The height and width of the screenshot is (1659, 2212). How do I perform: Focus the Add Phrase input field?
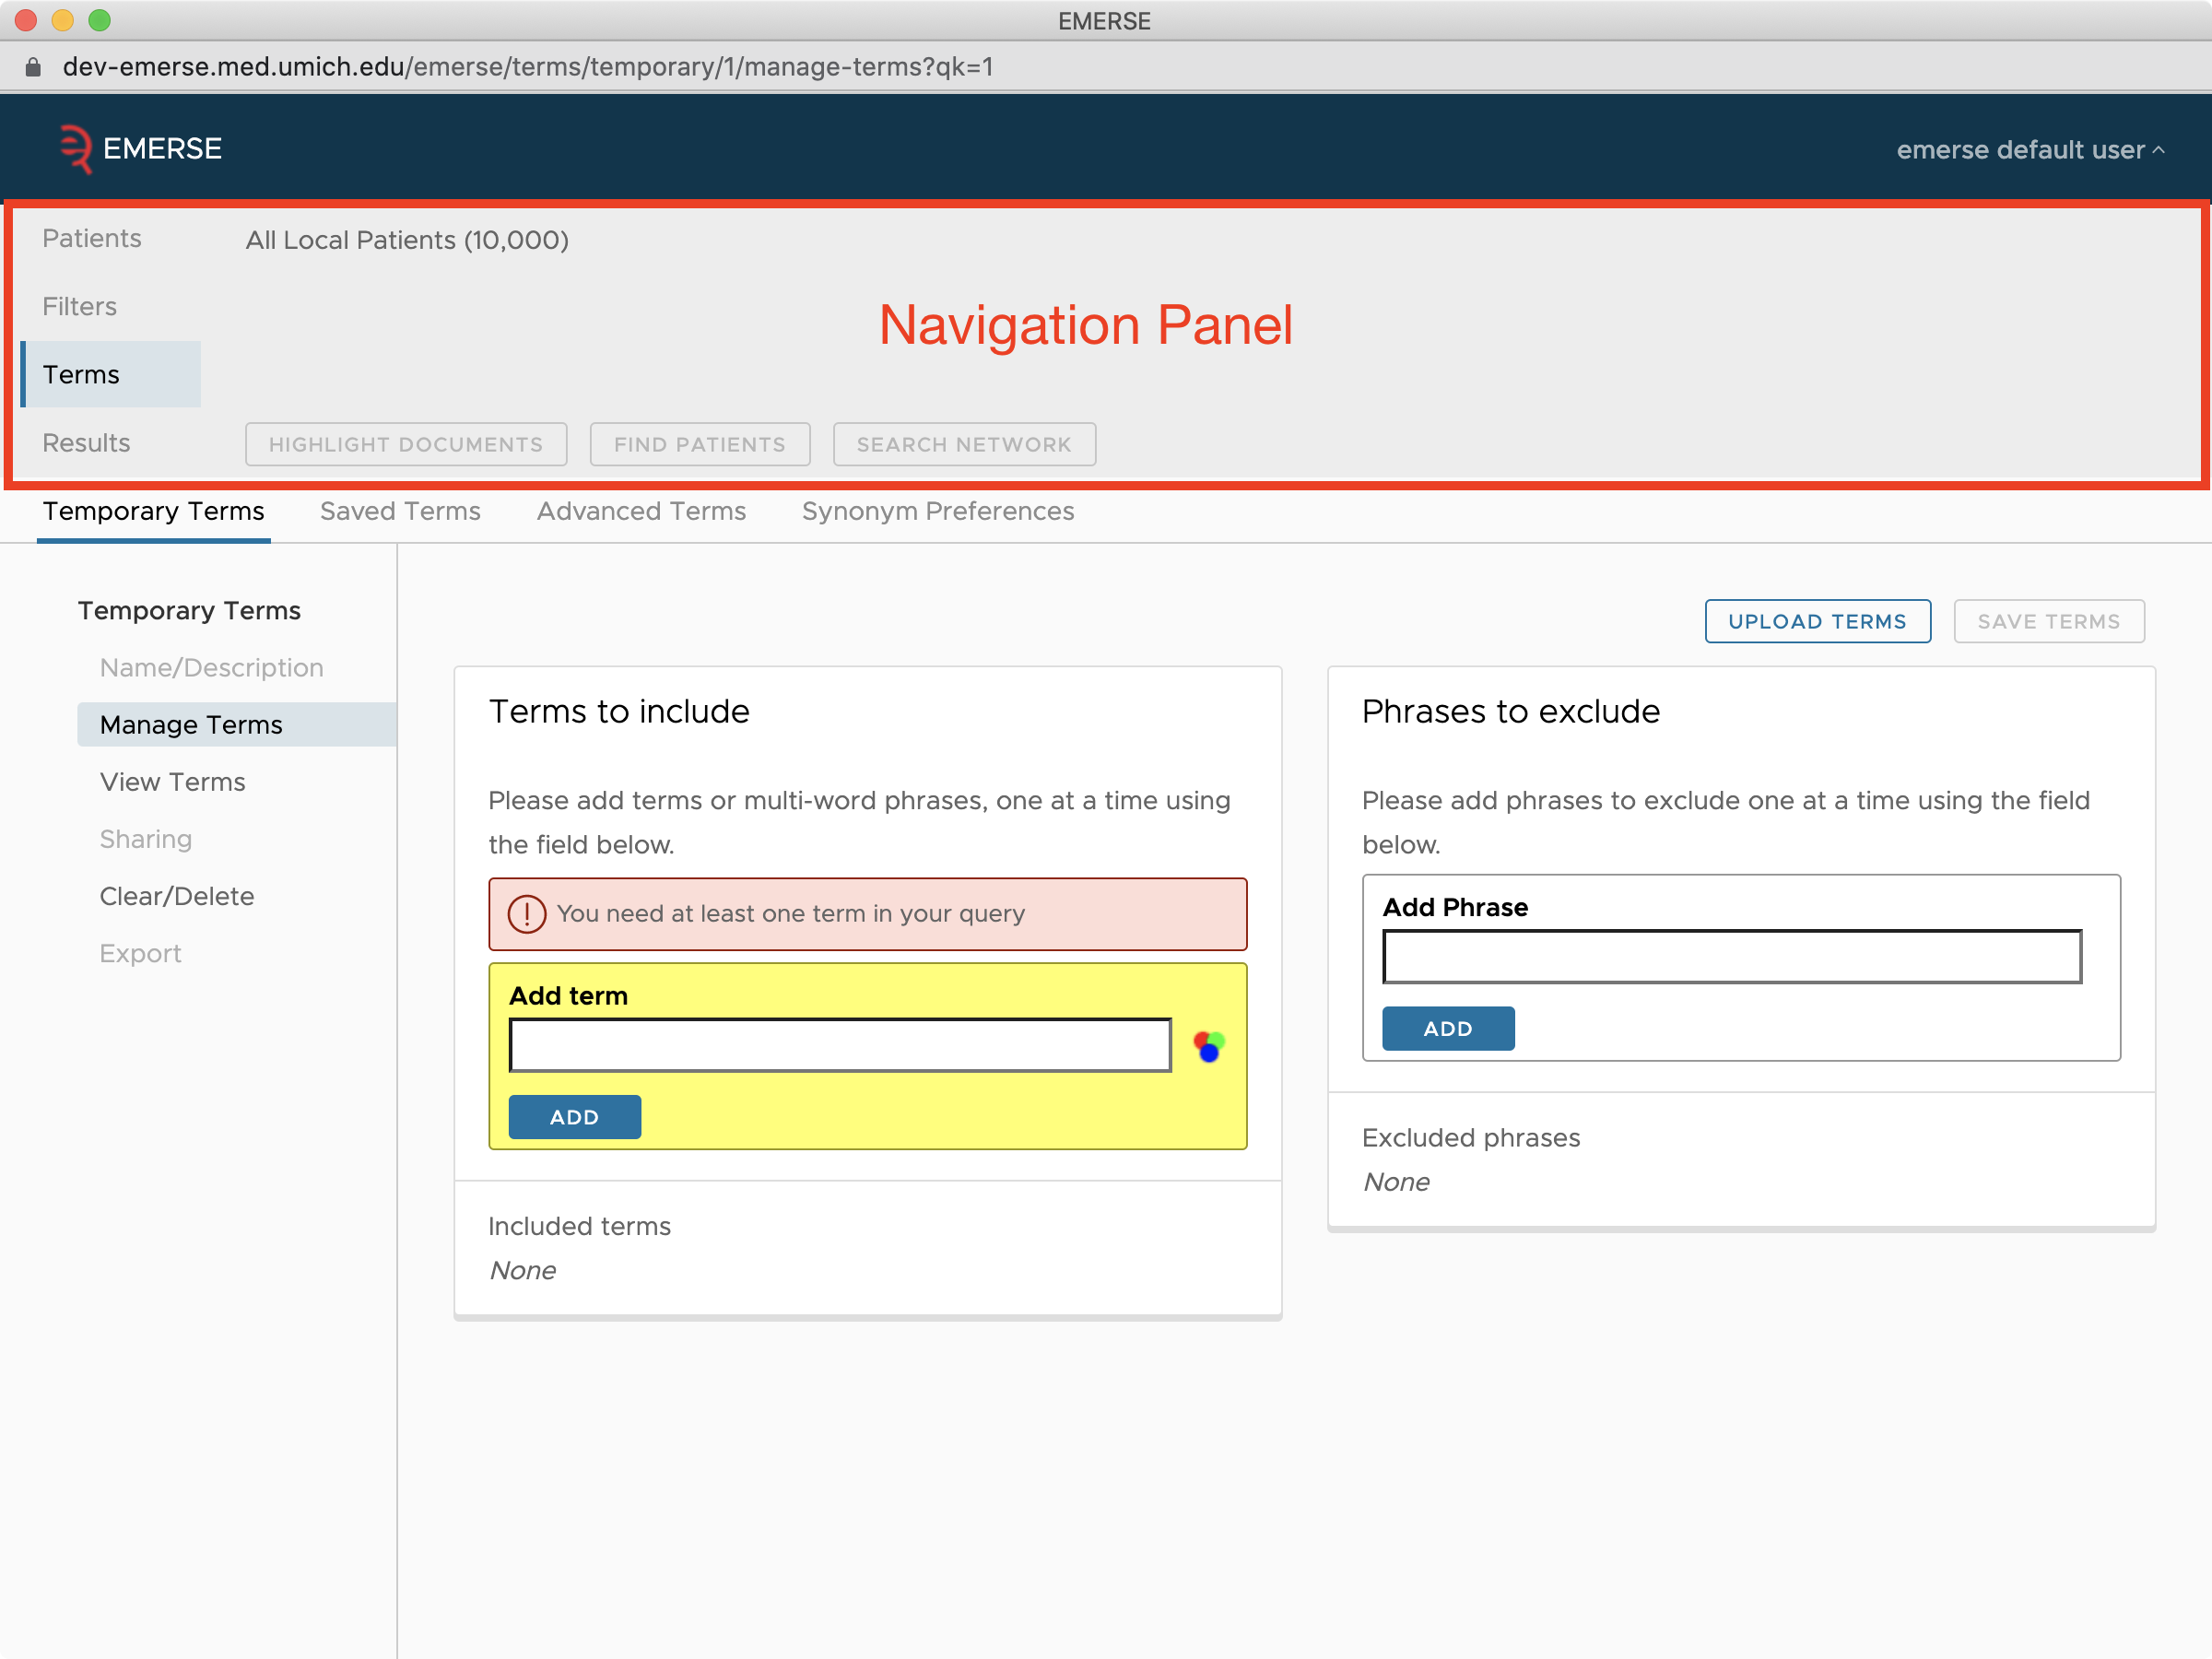click(x=1731, y=956)
